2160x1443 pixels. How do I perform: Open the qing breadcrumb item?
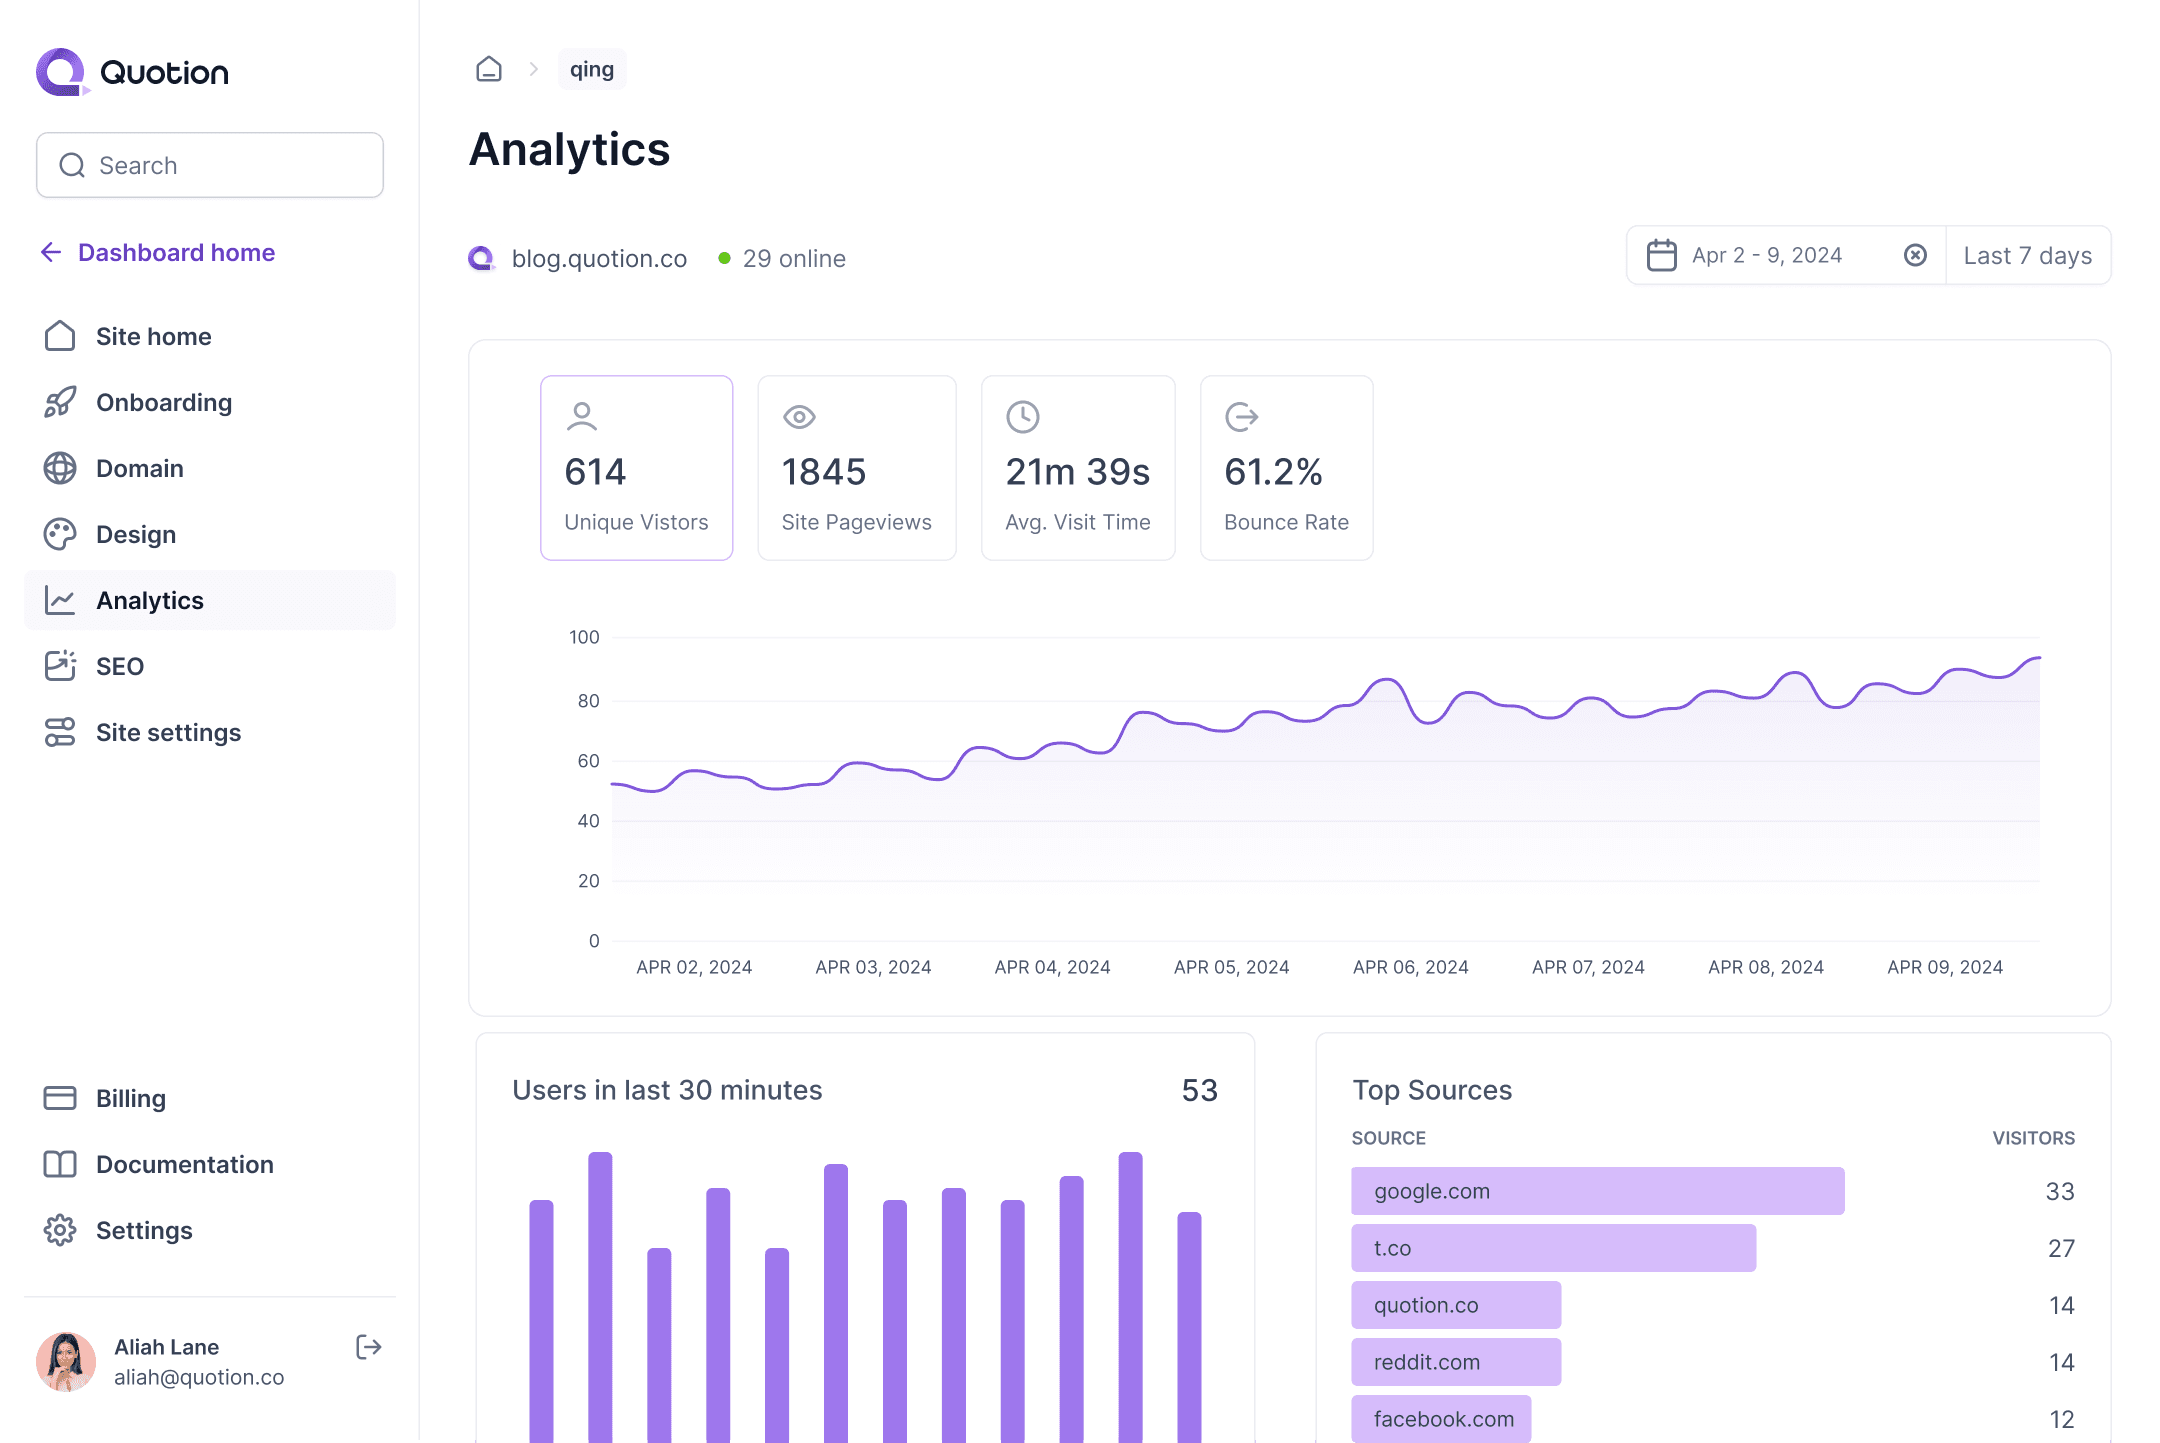pos(592,68)
